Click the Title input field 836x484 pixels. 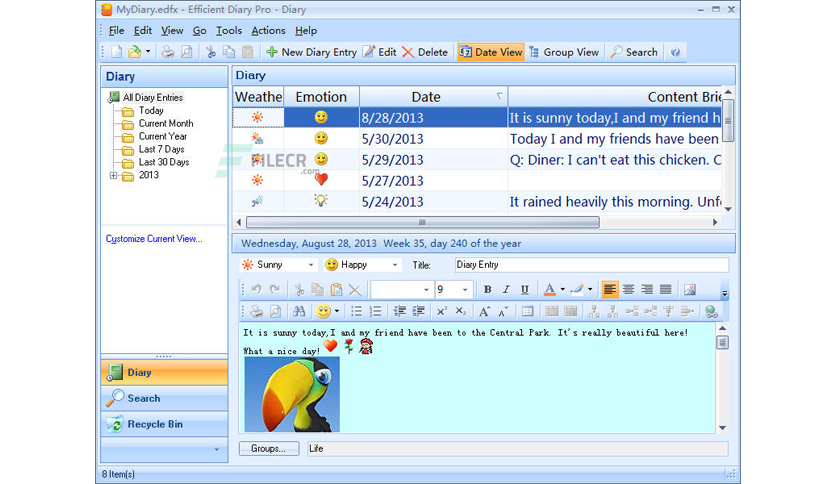[592, 265]
